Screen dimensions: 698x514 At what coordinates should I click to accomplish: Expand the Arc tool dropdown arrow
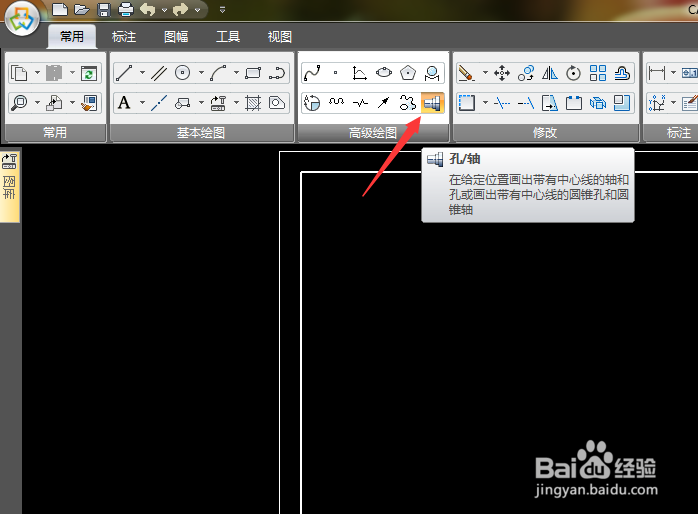tap(236, 73)
